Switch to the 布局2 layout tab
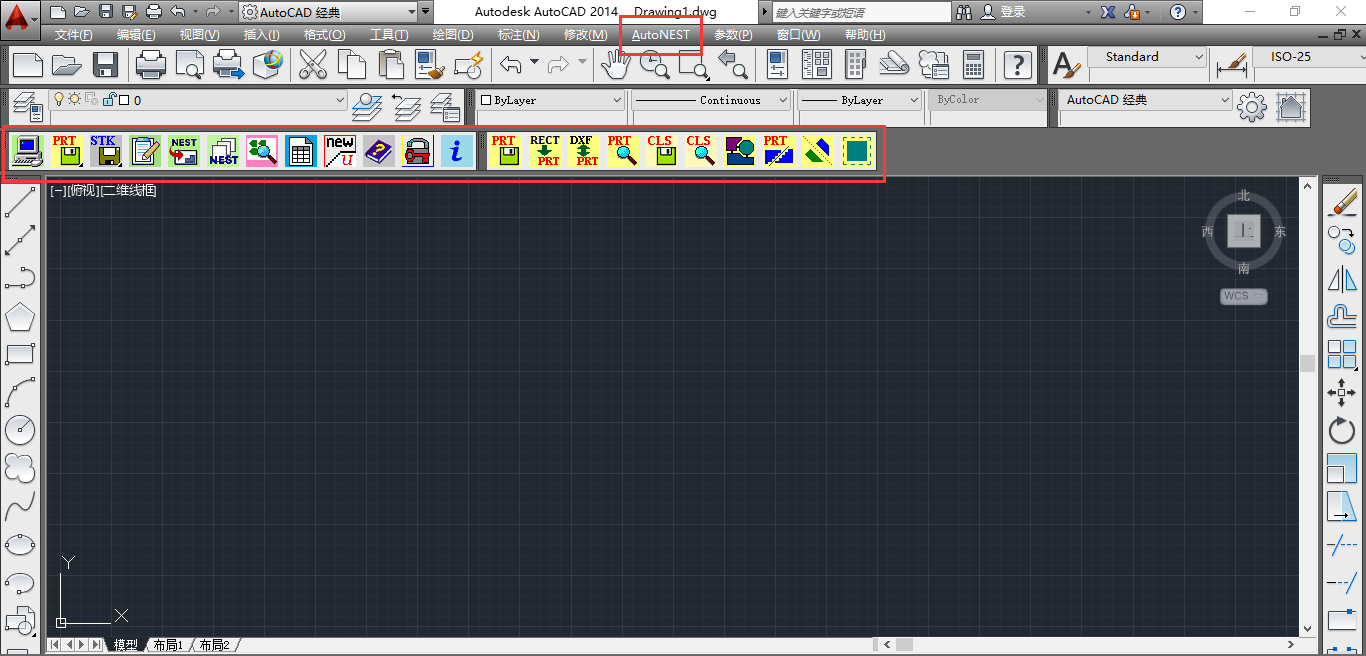 [x=214, y=645]
